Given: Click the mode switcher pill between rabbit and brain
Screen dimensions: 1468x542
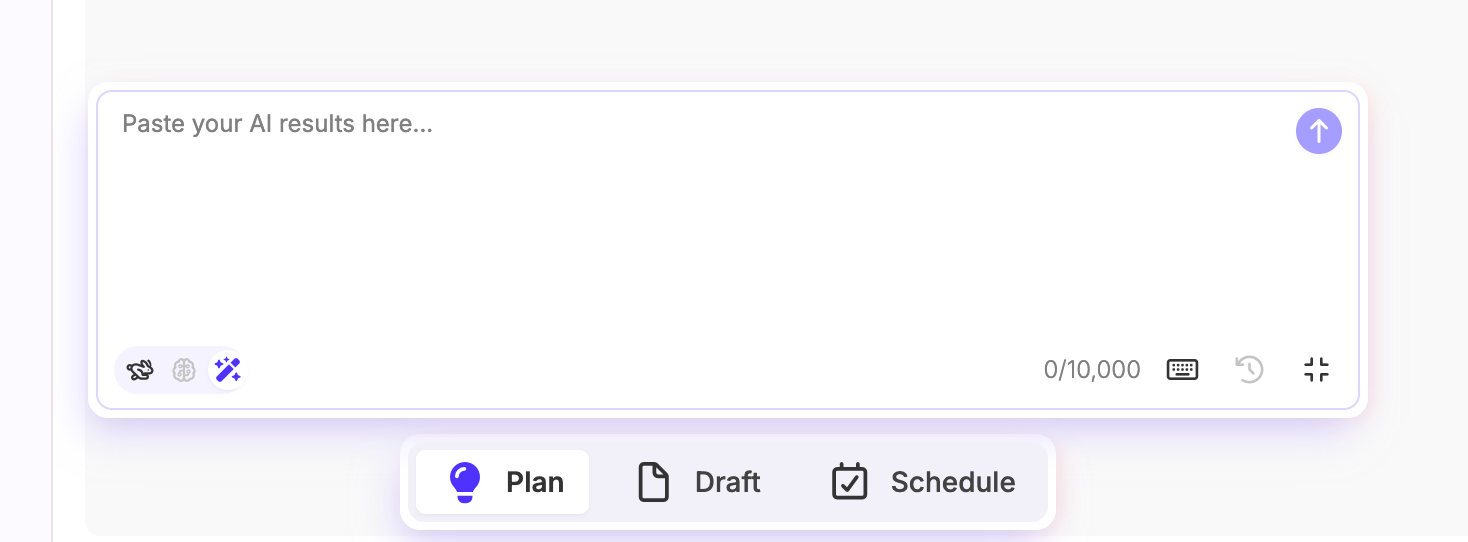Looking at the screenshot, I should point(162,370).
